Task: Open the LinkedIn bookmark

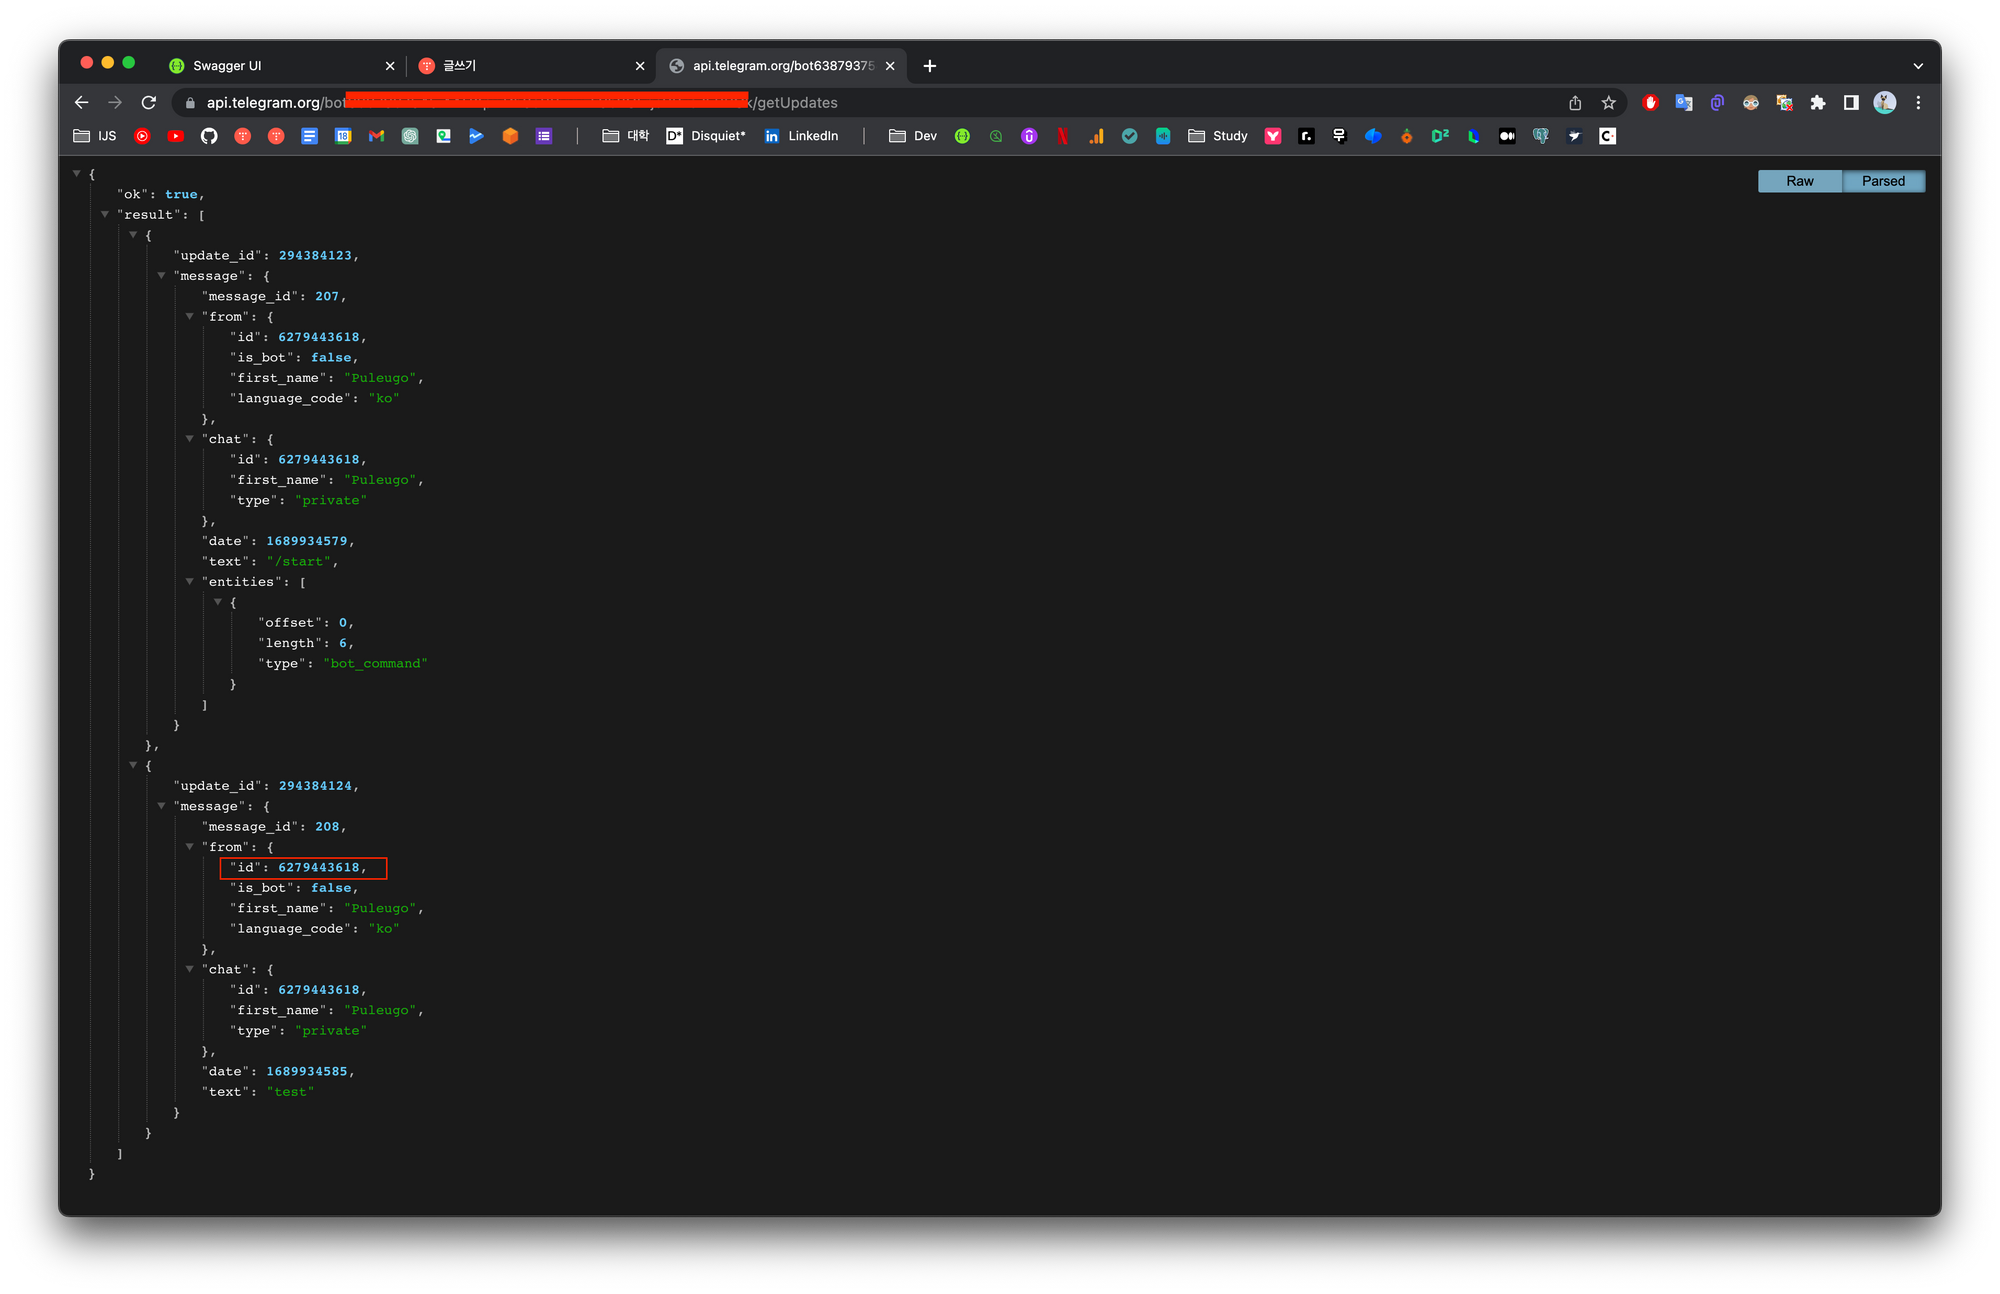Action: coord(802,136)
